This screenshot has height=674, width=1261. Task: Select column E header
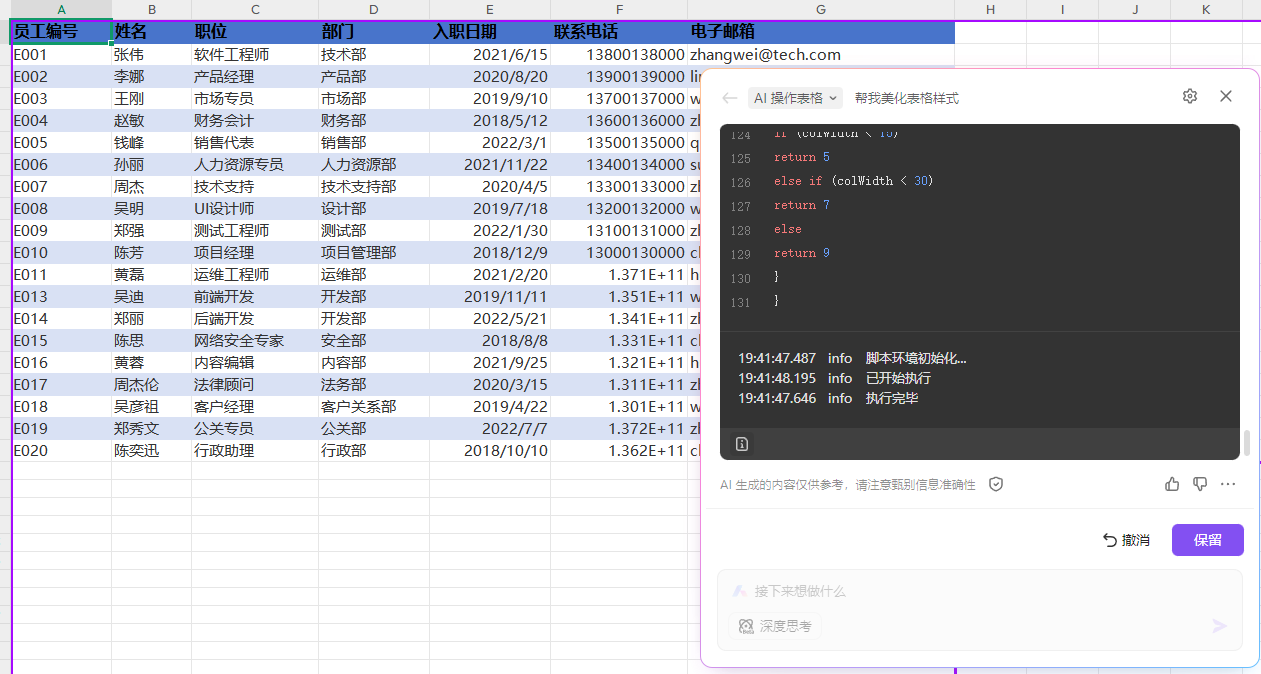[490, 9]
